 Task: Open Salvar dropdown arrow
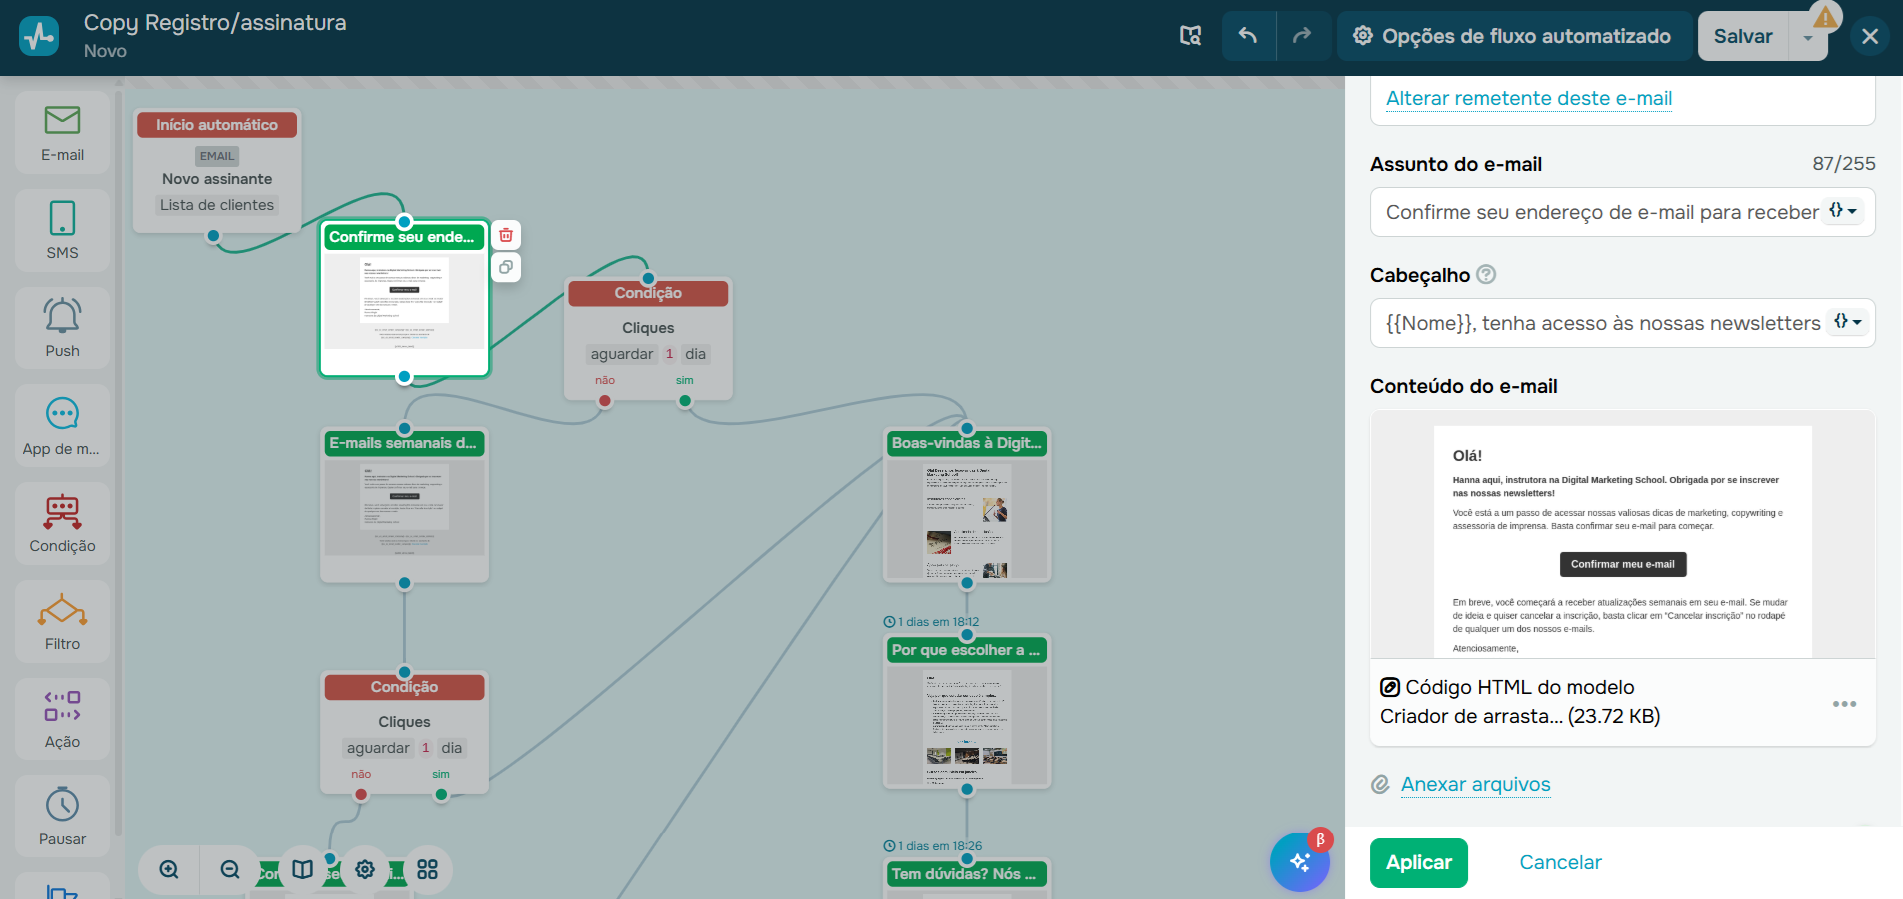pyautogui.click(x=1808, y=37)
